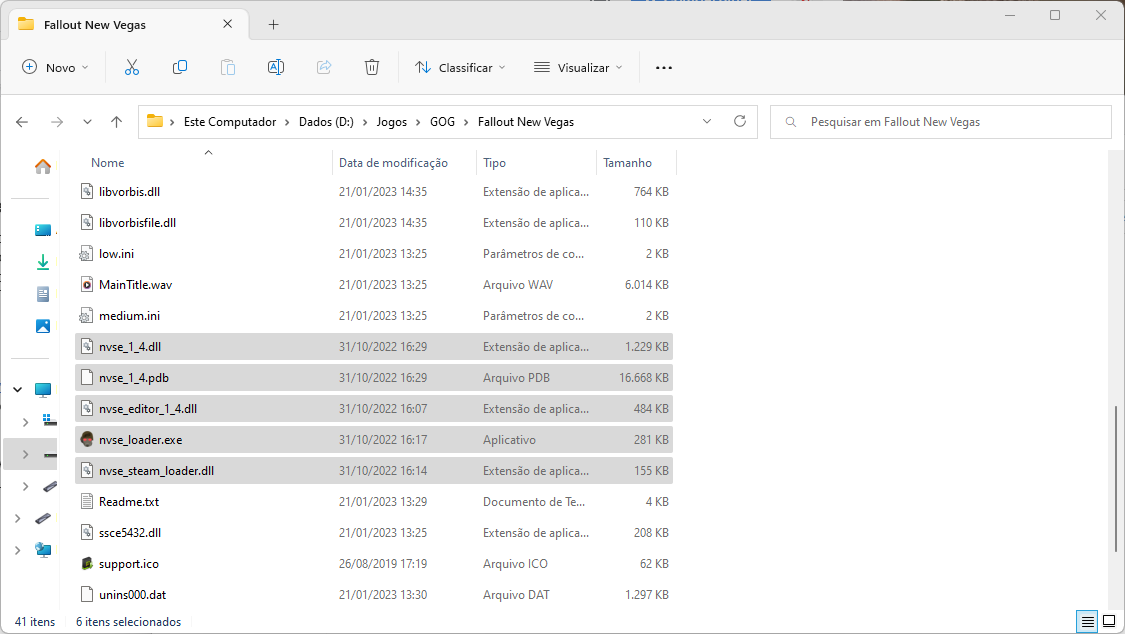1125x634 pixels.
Task: Open Home in the navigation pane
Action: 43,166
